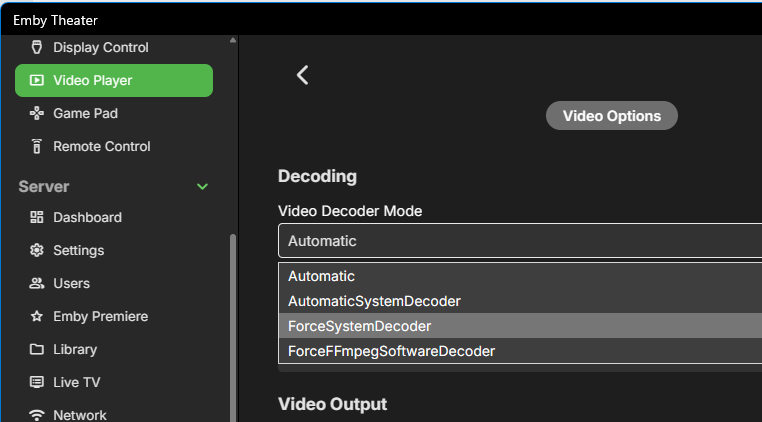Open the Video Decoder Mode combo box
The height and width of the screenshot is (422, 762).
519,241
